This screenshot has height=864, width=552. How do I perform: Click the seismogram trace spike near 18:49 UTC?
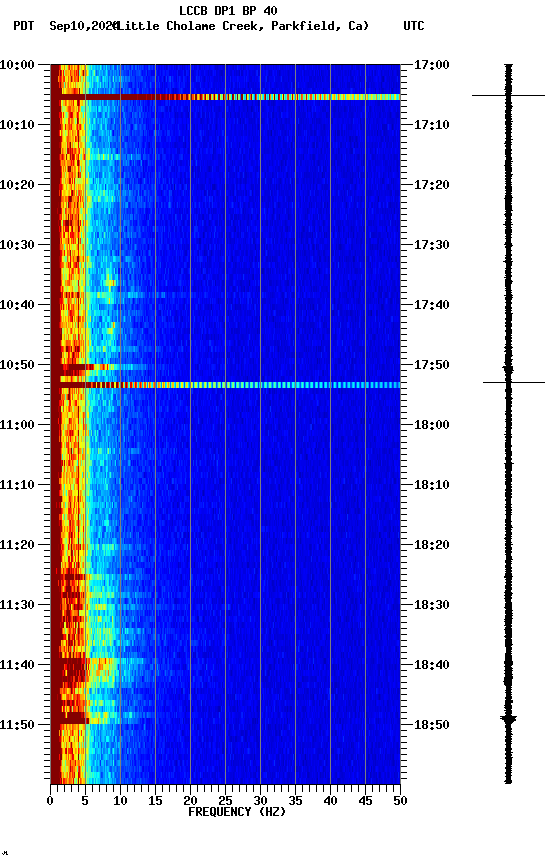pyautogui.click(x=508, y=719)
